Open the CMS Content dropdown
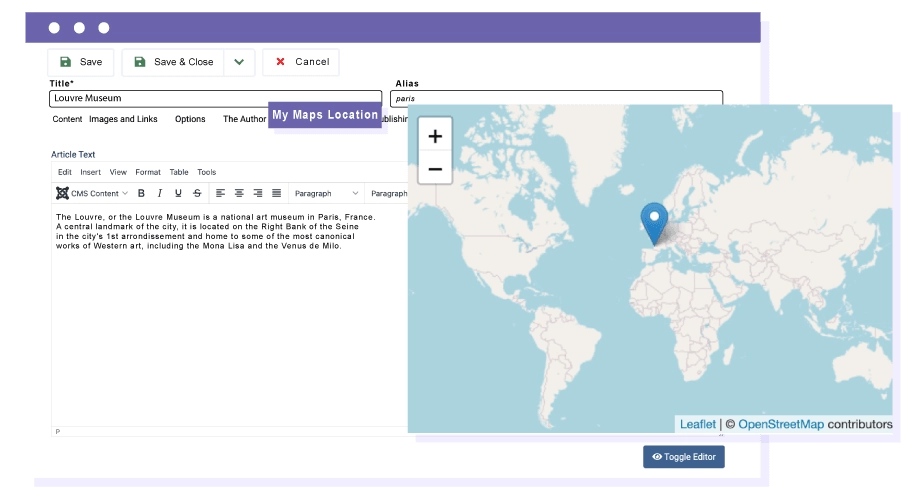Viewport: 920px width, 500px height. [92, 193]
